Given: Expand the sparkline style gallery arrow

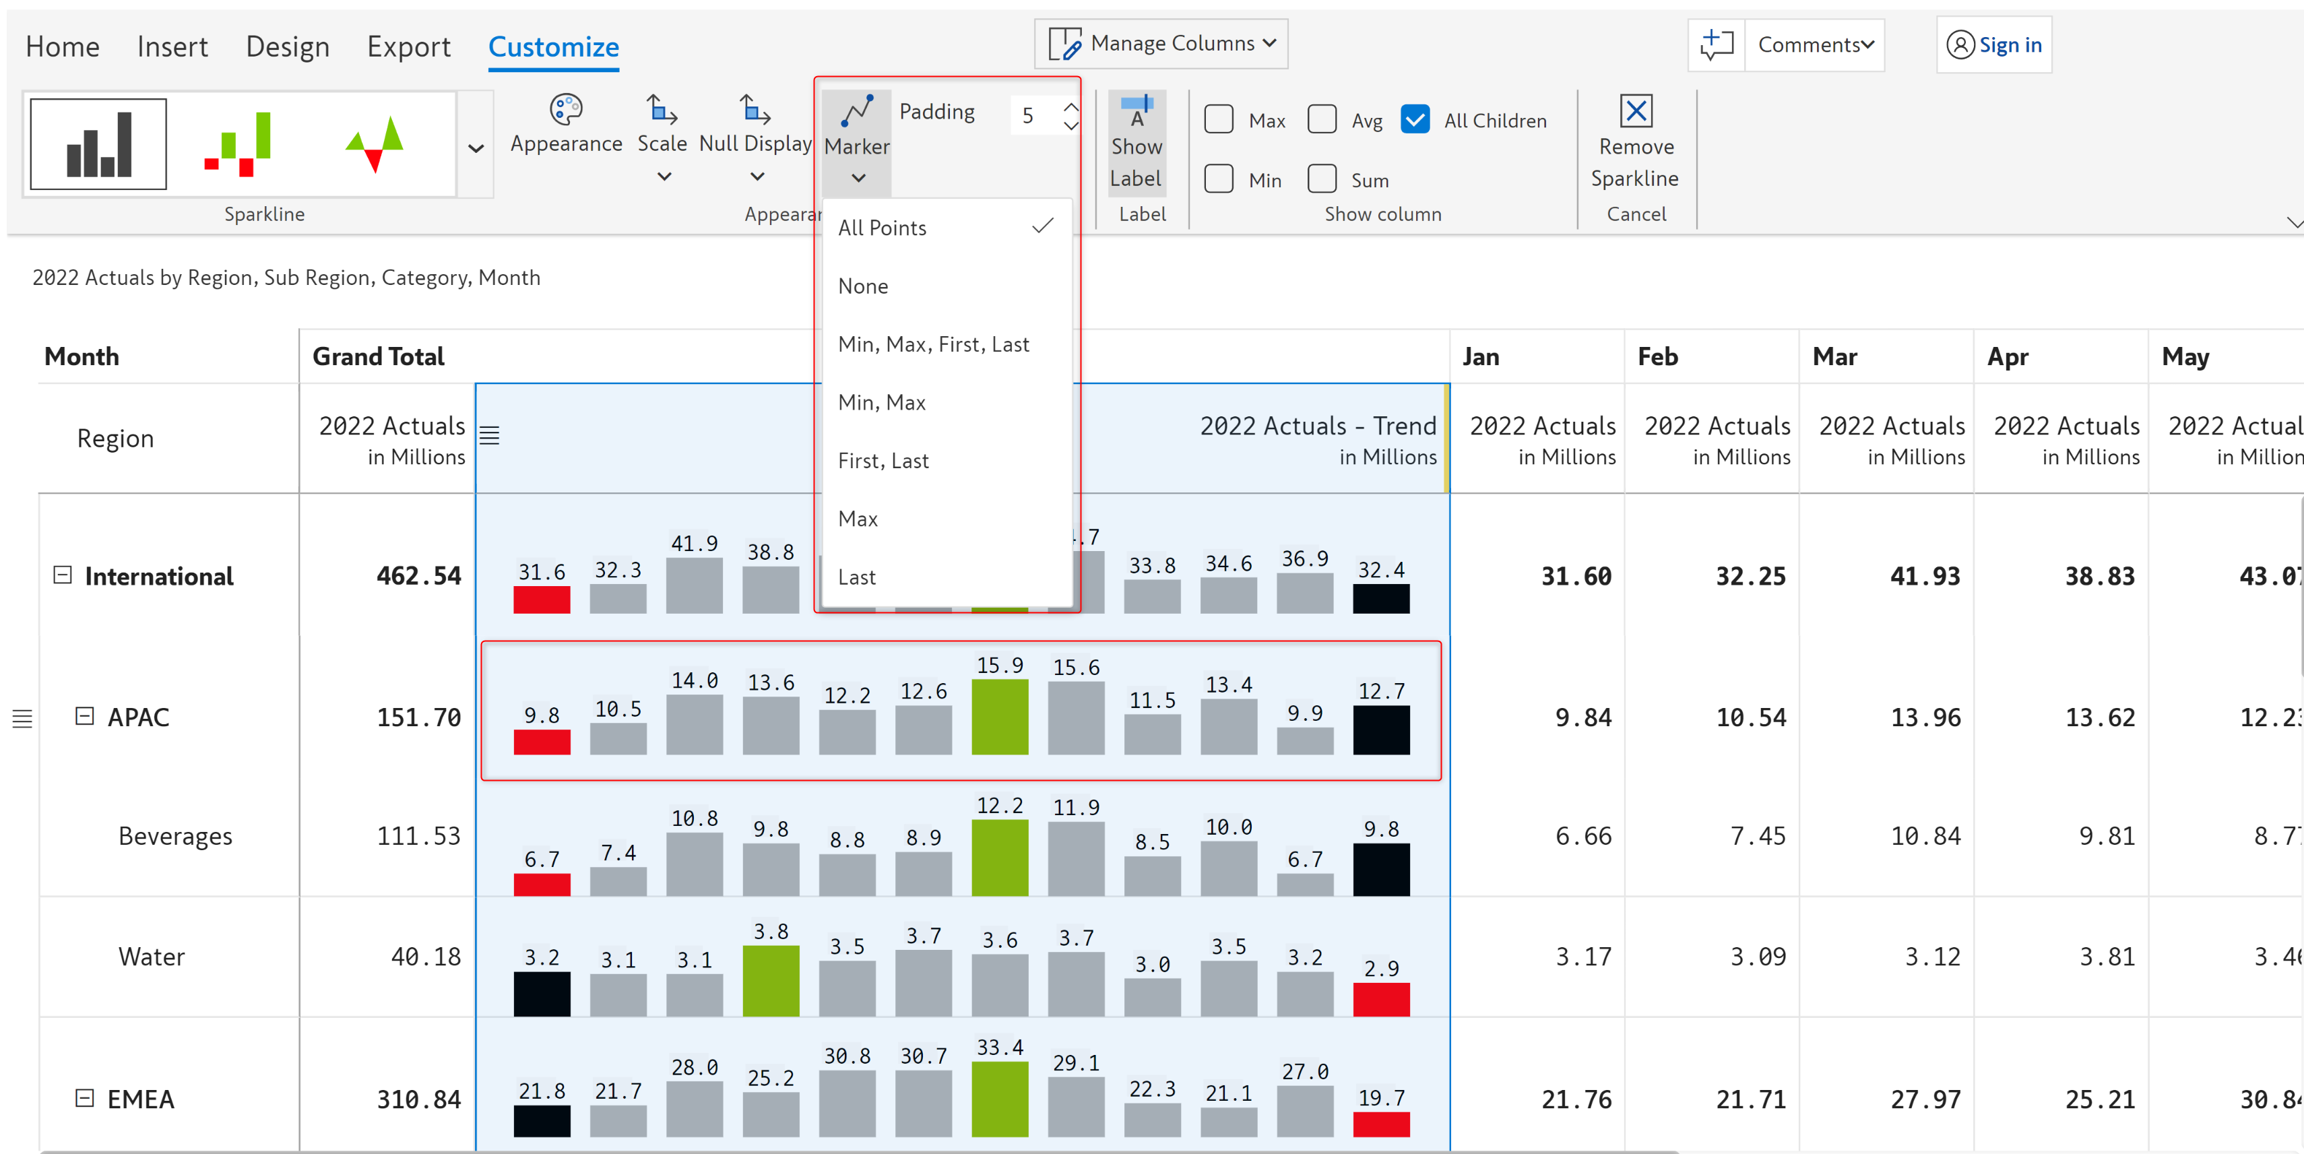Looking at the screenshot, I should coord(476,148).
